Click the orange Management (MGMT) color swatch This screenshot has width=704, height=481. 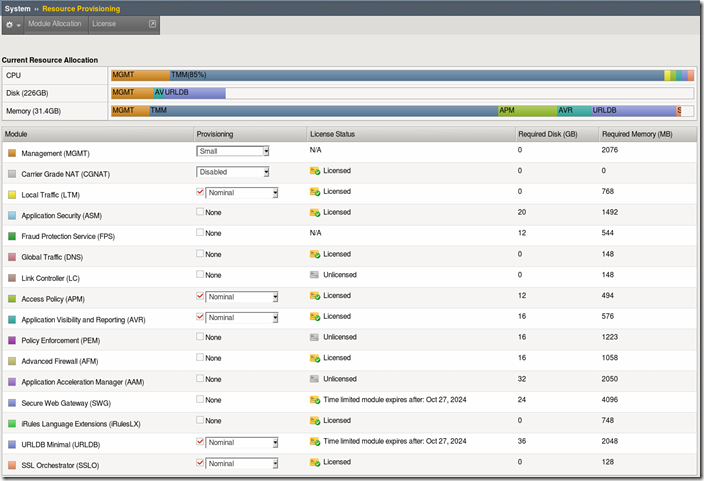pos(12,153)
